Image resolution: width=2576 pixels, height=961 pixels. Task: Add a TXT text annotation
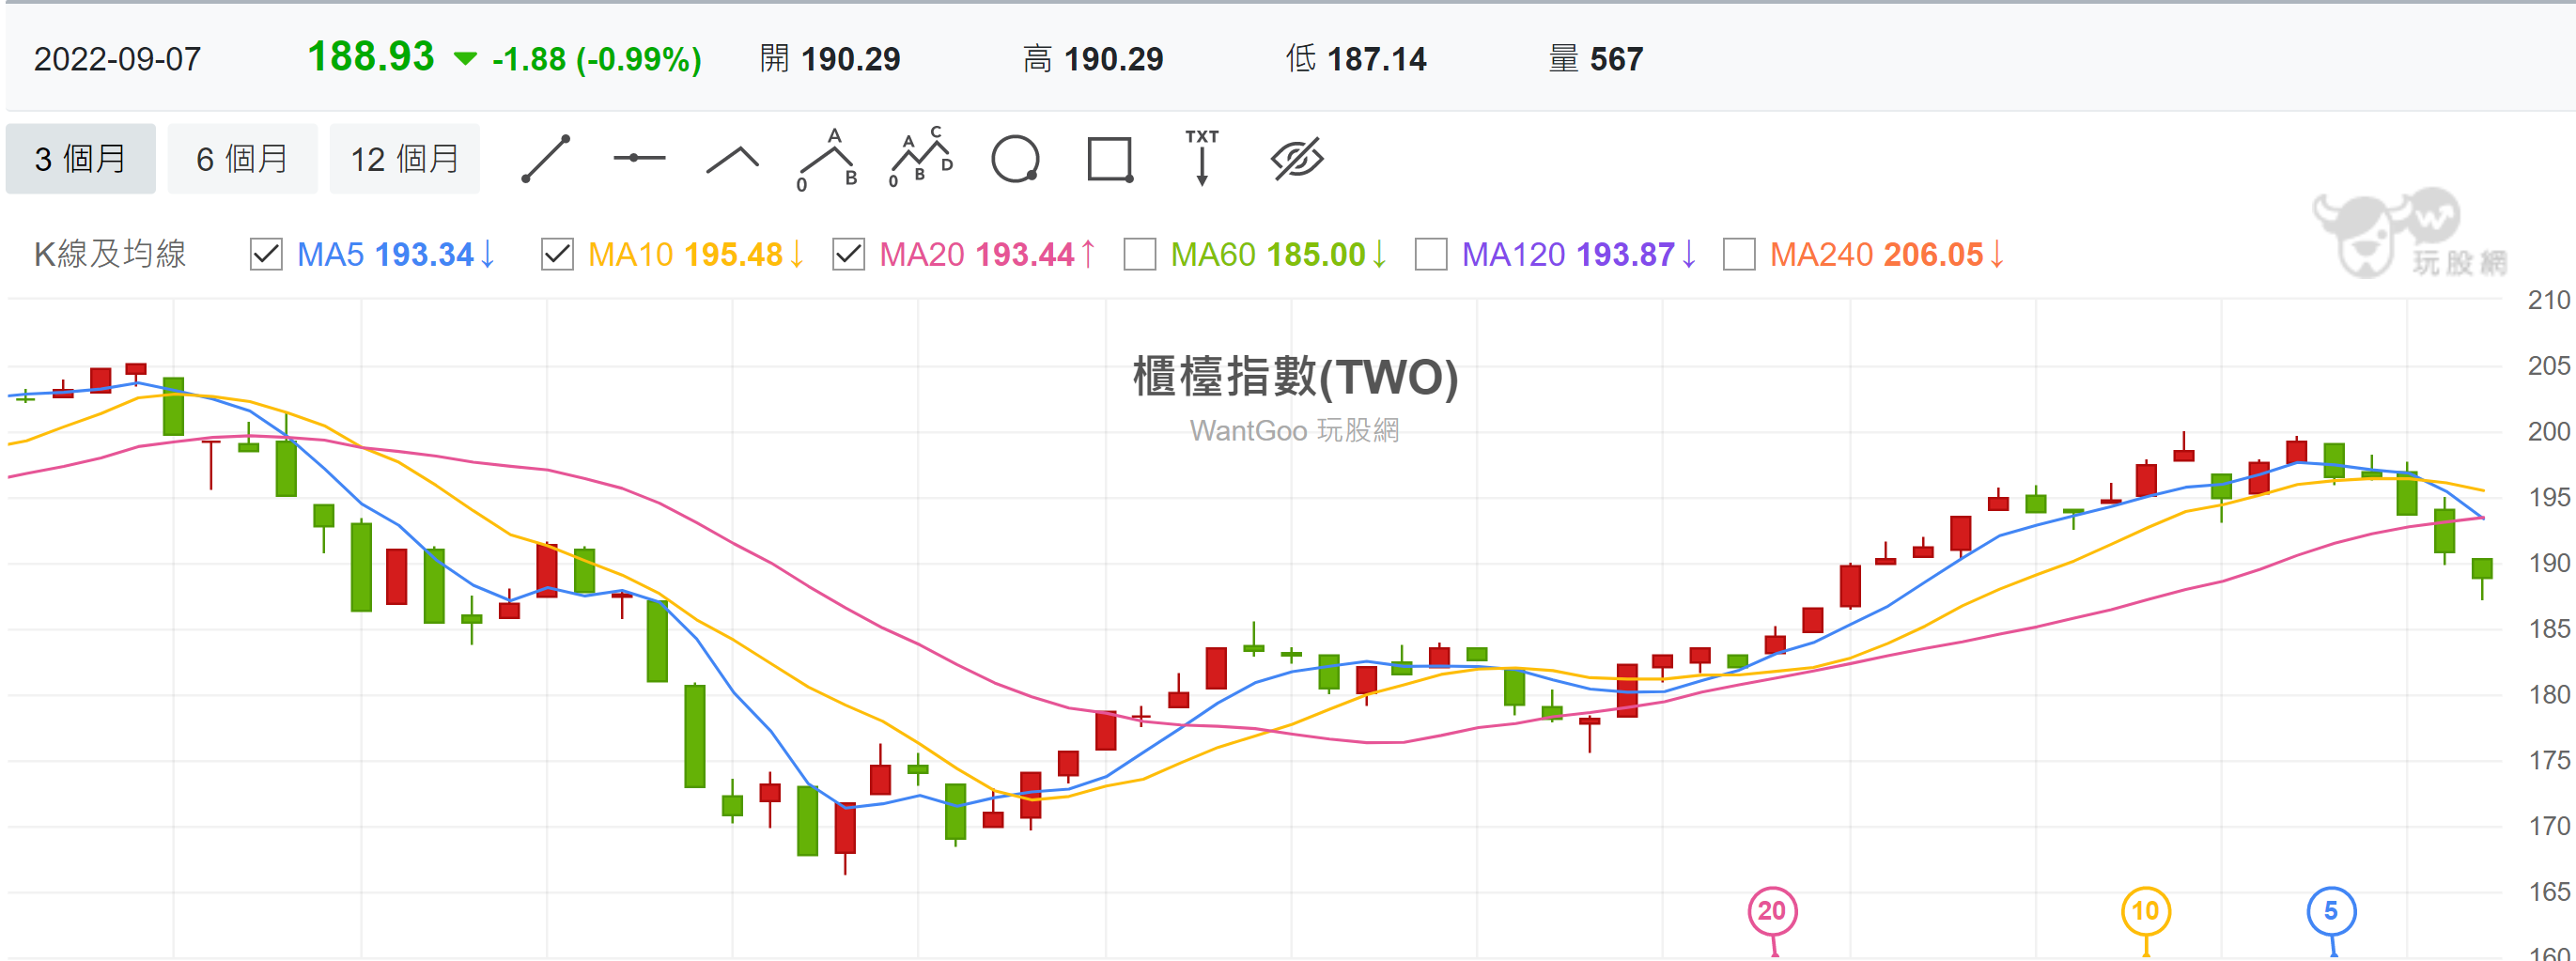pyautogui.click(x=1202, y=157)
